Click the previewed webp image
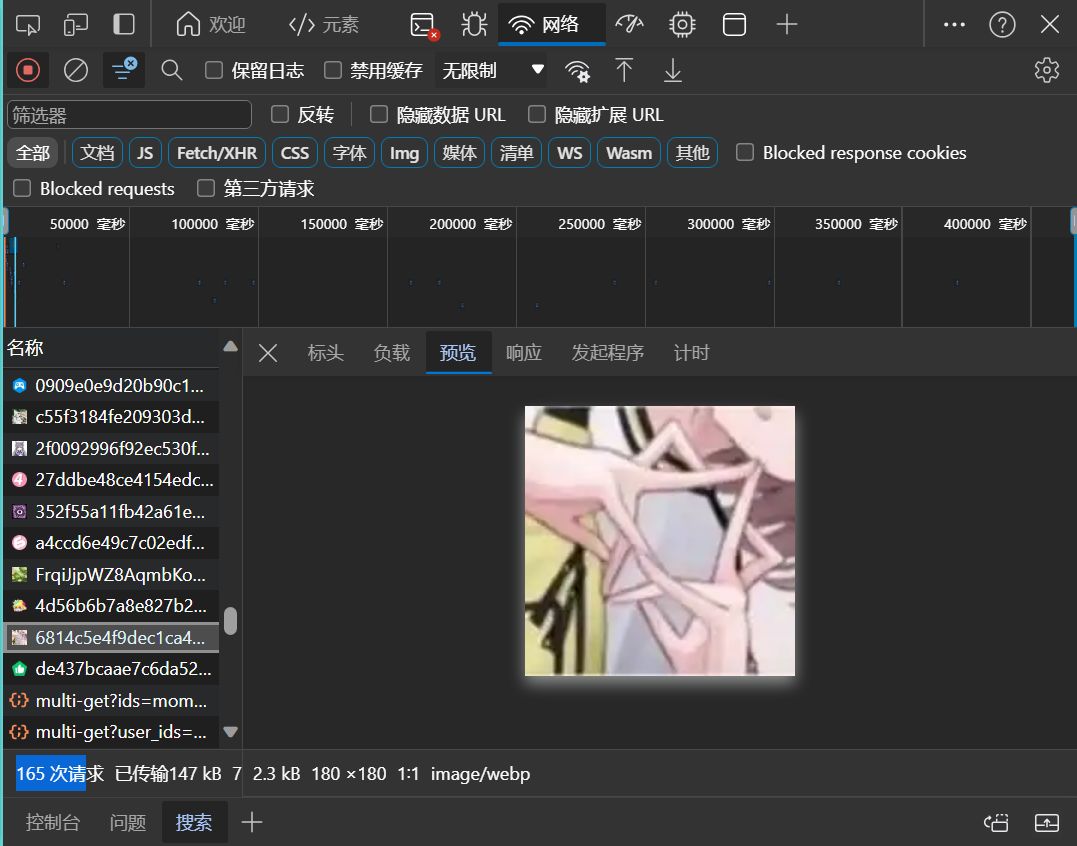This screenshot has width=1077, height=846. [659, 541]
